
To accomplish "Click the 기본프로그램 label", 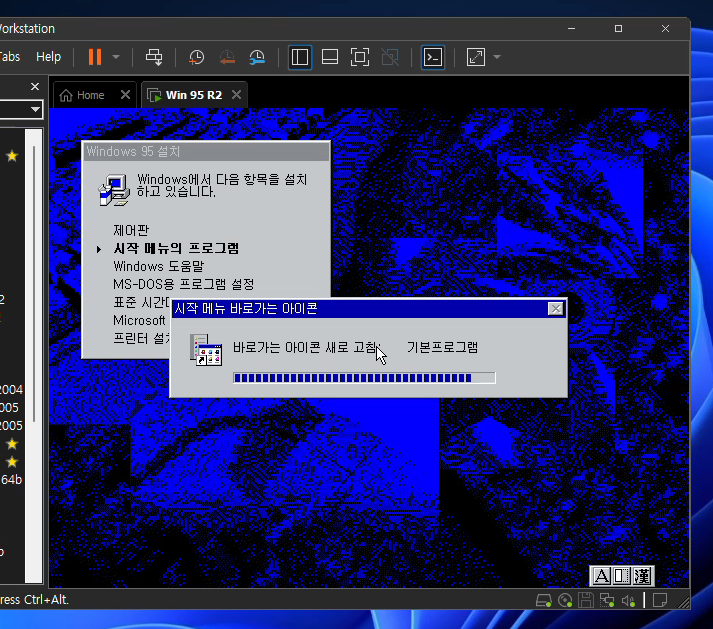I will (x=442, y=347).
